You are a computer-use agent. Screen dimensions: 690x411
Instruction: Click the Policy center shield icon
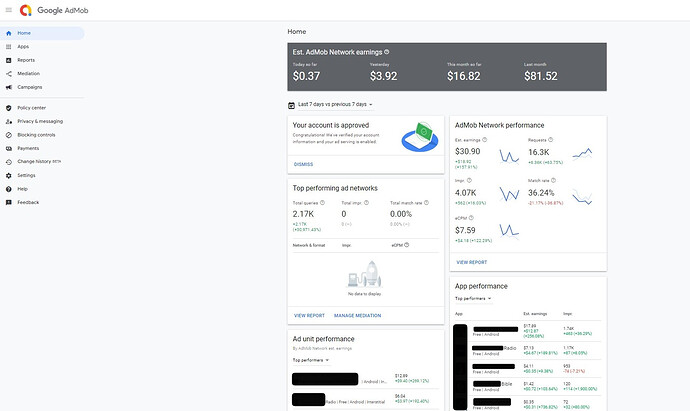coord(8,107)
